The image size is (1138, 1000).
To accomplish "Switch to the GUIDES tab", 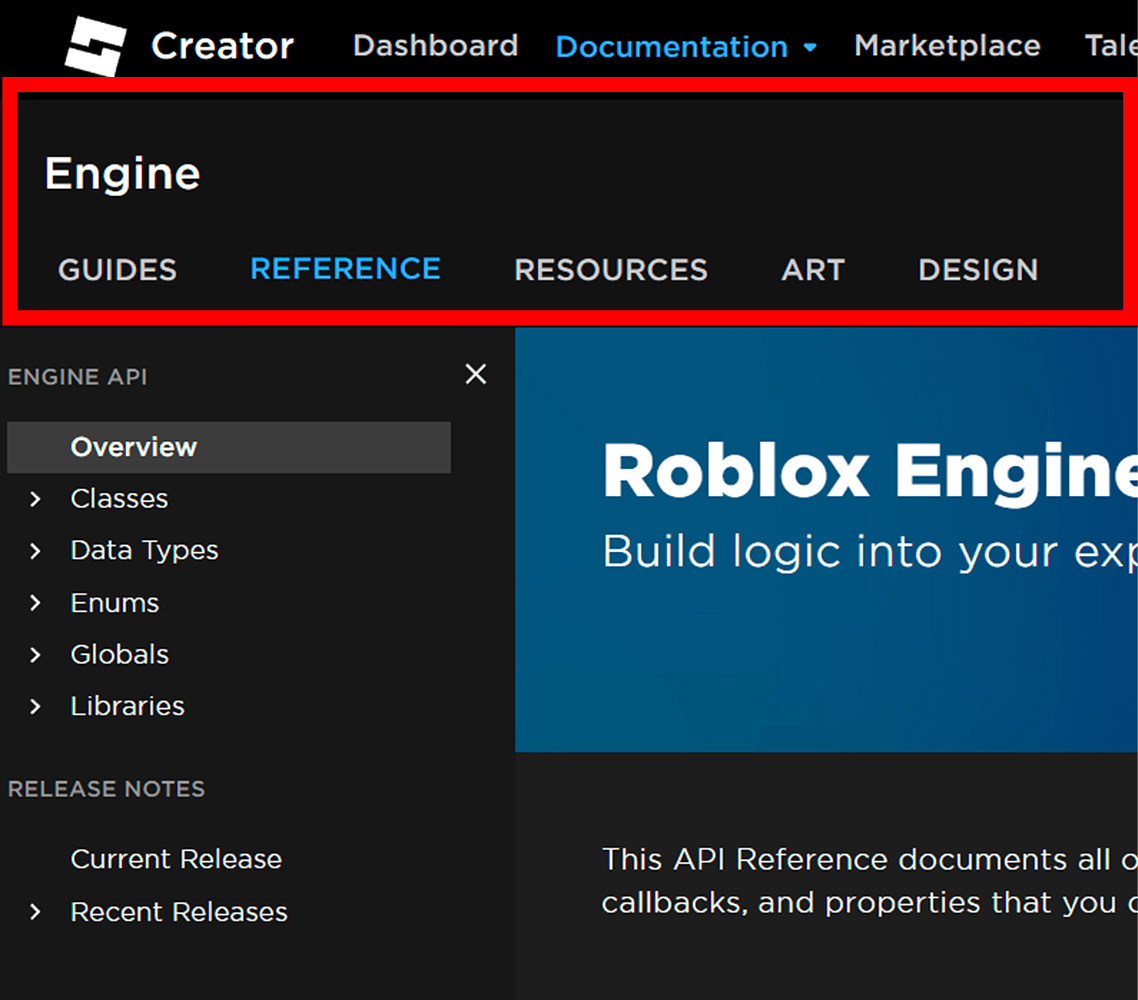I will point(117,269).
